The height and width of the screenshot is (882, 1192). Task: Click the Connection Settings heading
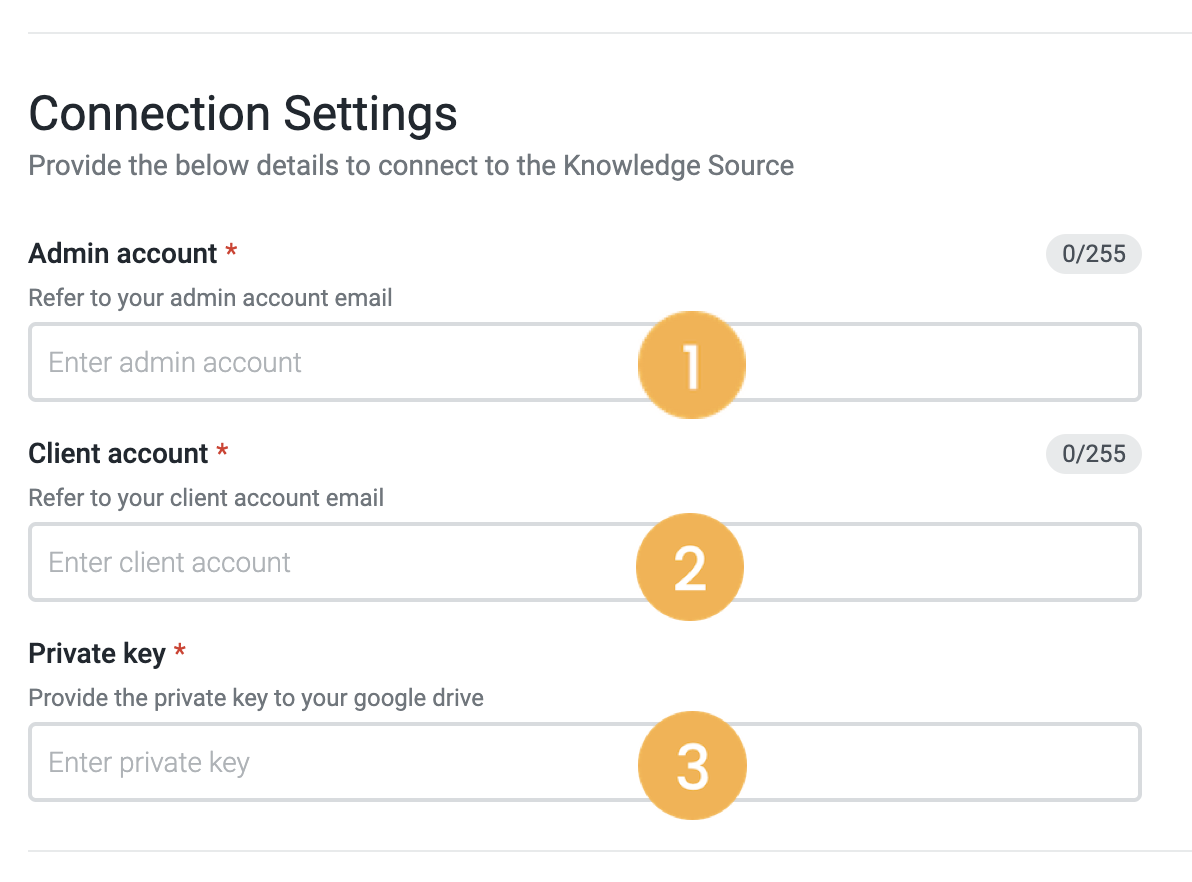click(243, 114)
